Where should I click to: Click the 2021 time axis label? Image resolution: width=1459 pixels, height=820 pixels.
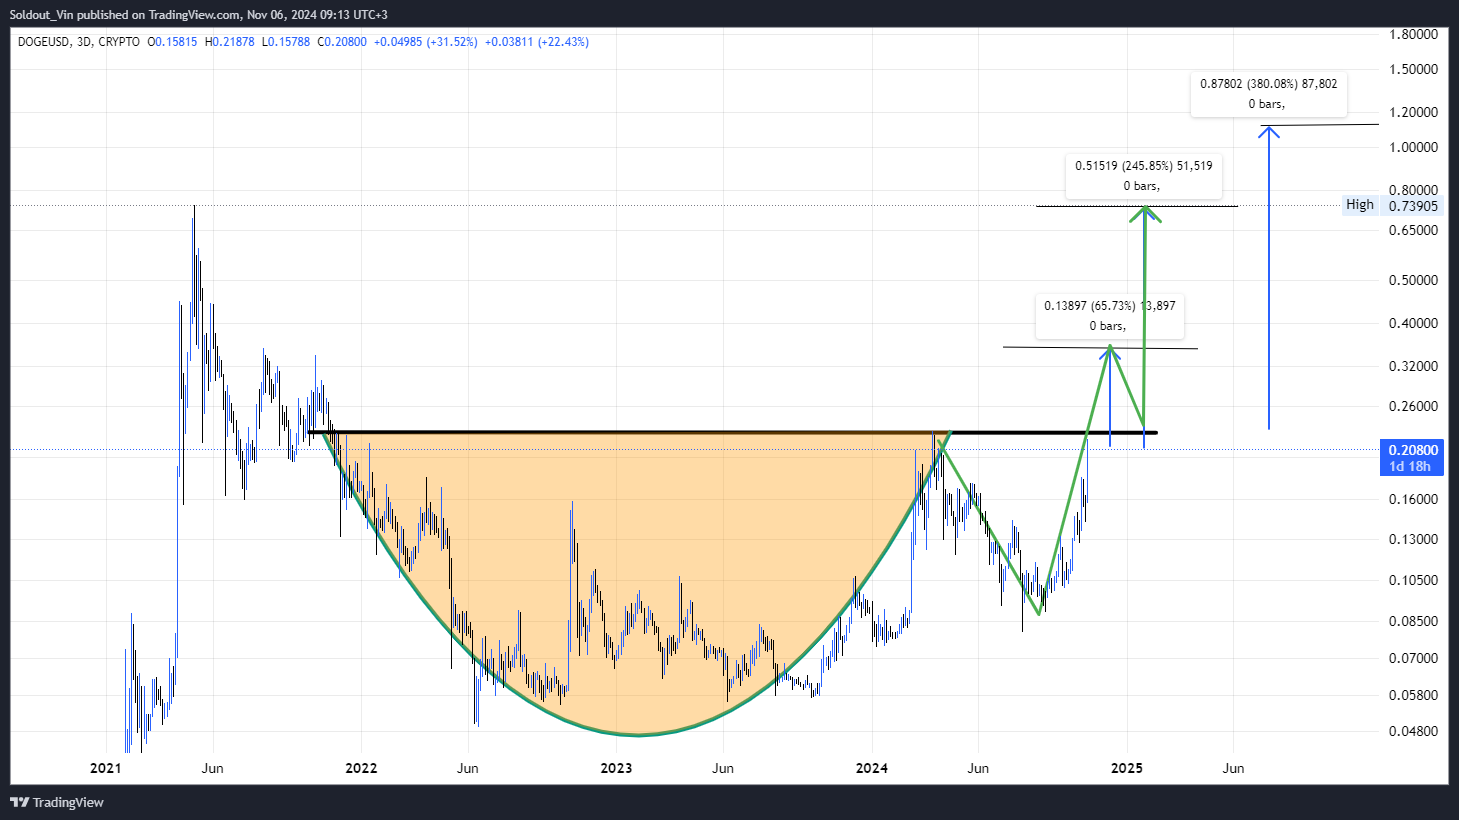pos(105,768)
